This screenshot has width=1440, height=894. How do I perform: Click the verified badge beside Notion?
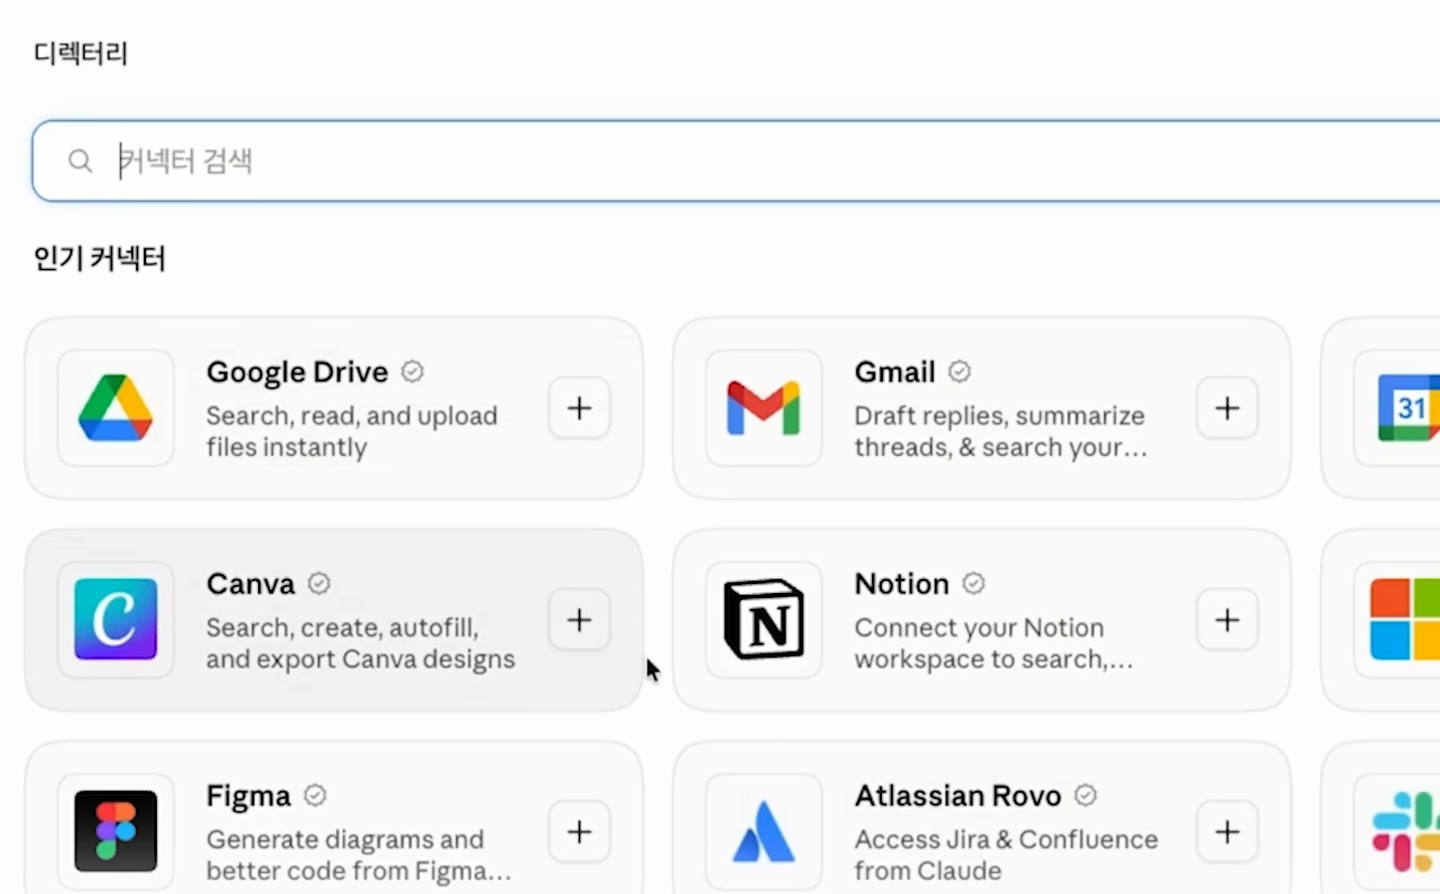pyautogui.click(x=973, y=583)
